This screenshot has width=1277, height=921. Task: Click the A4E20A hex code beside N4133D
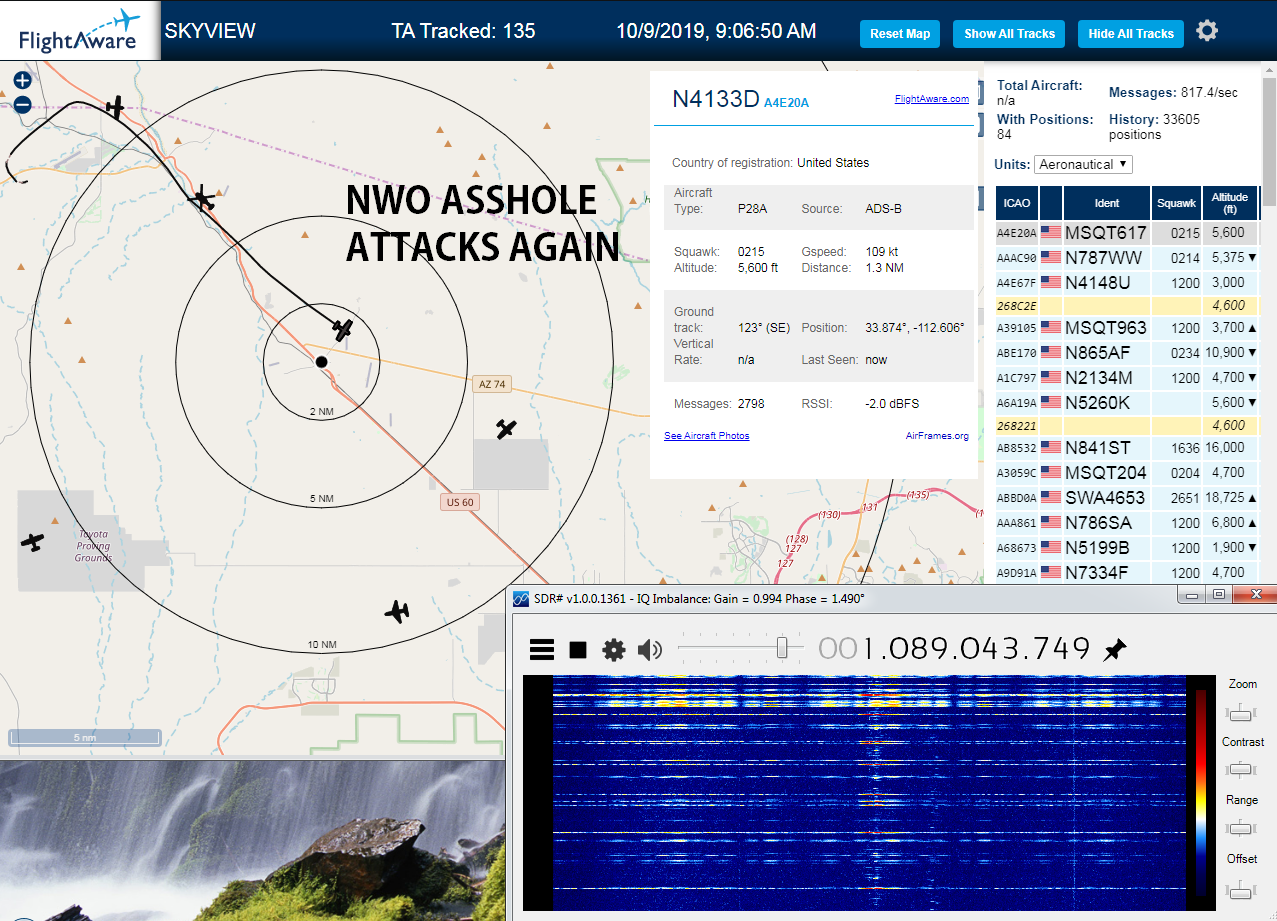point(786,102)
